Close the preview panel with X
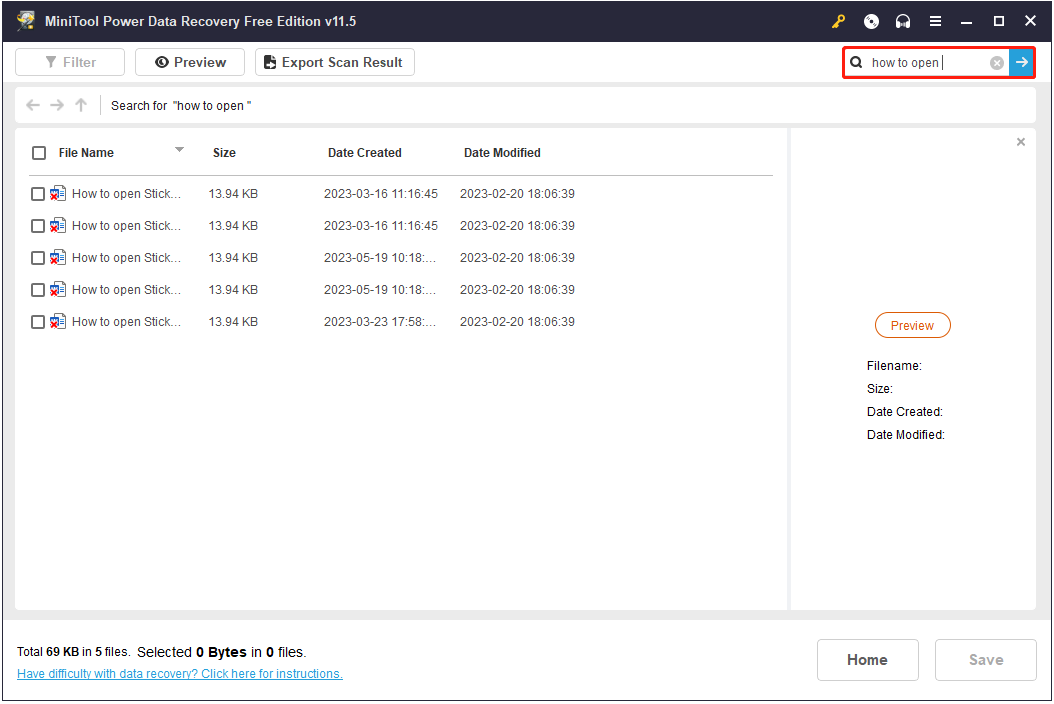The width and height of the screenshot is (1054, 704). pos(1021,142)
